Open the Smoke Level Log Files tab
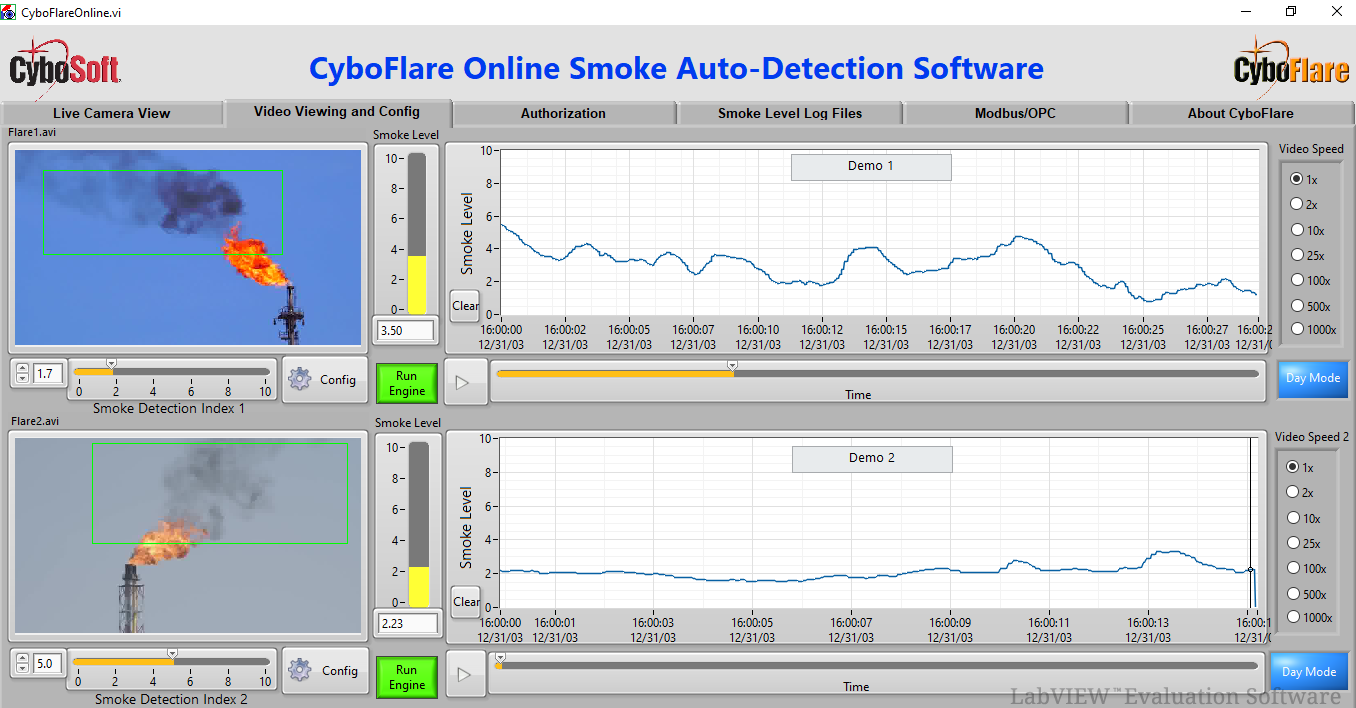This screenshot has height=708, width=1356. pyautogui.click(x=789, y=113)
